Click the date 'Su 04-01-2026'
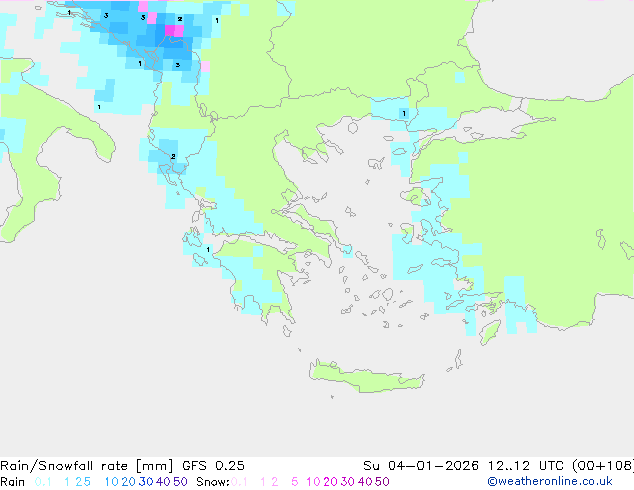 [x=421, y=466]
